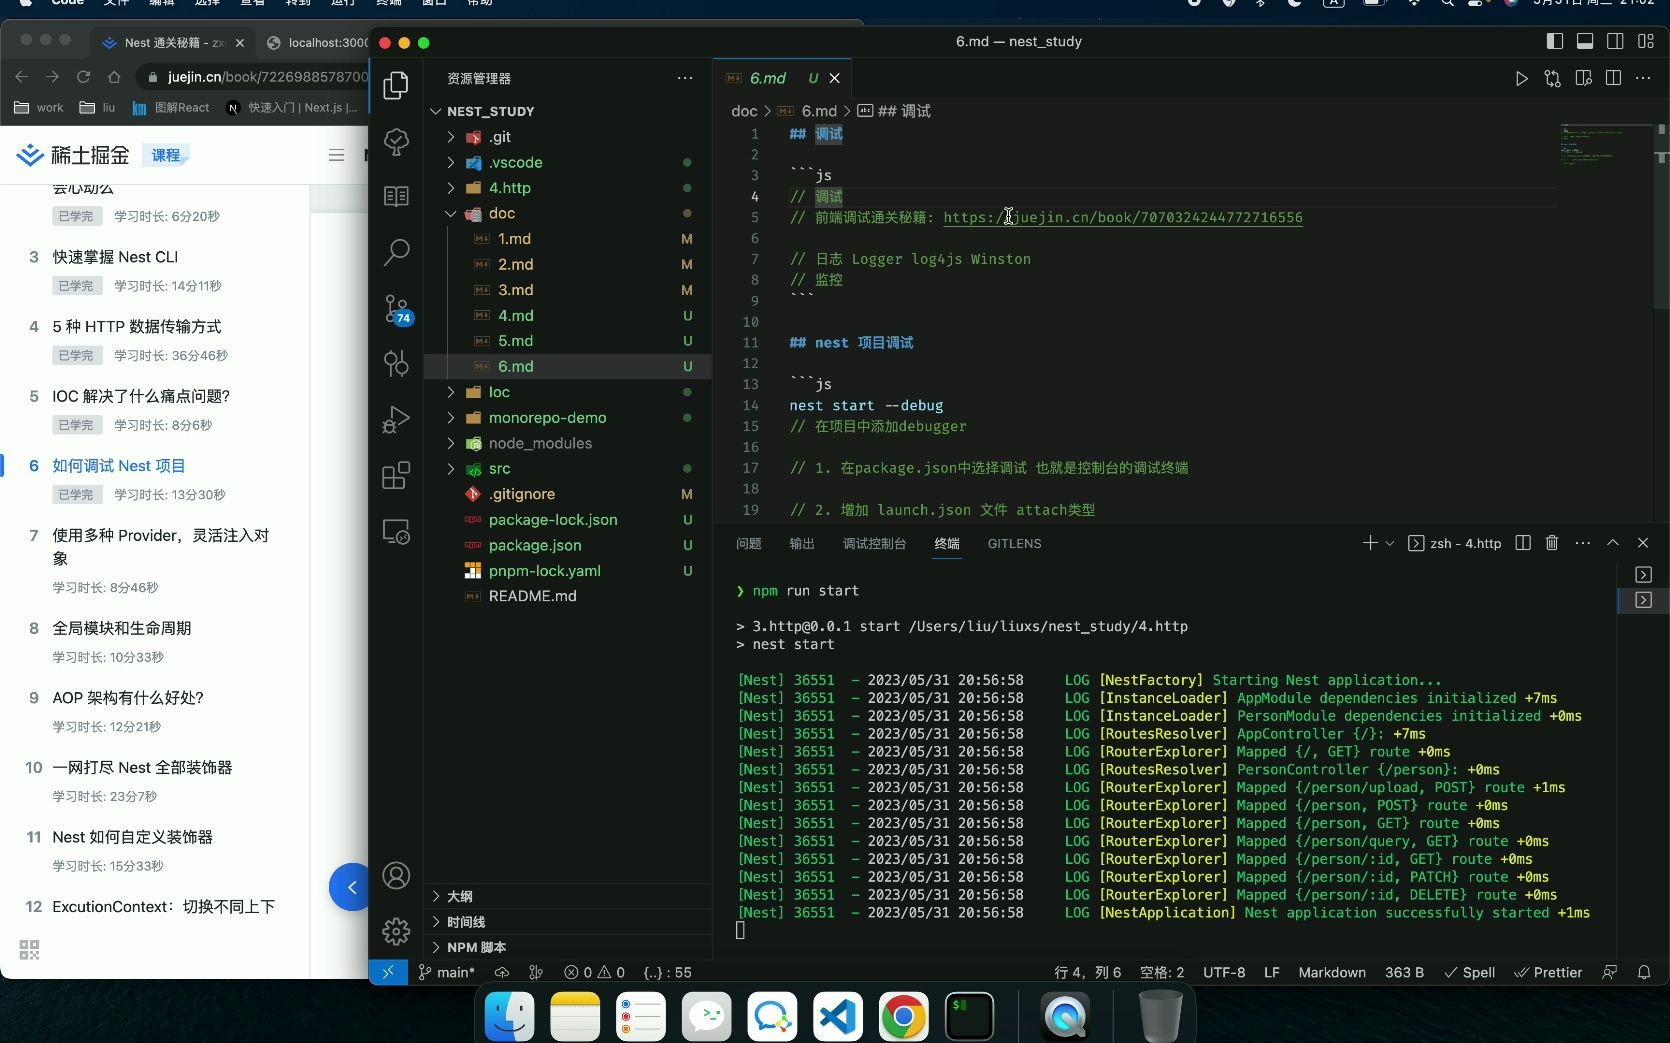This screenshot has height=1043, width=1670.
Task: Open Finder from Dock
Action: [x=509, y=1017]
